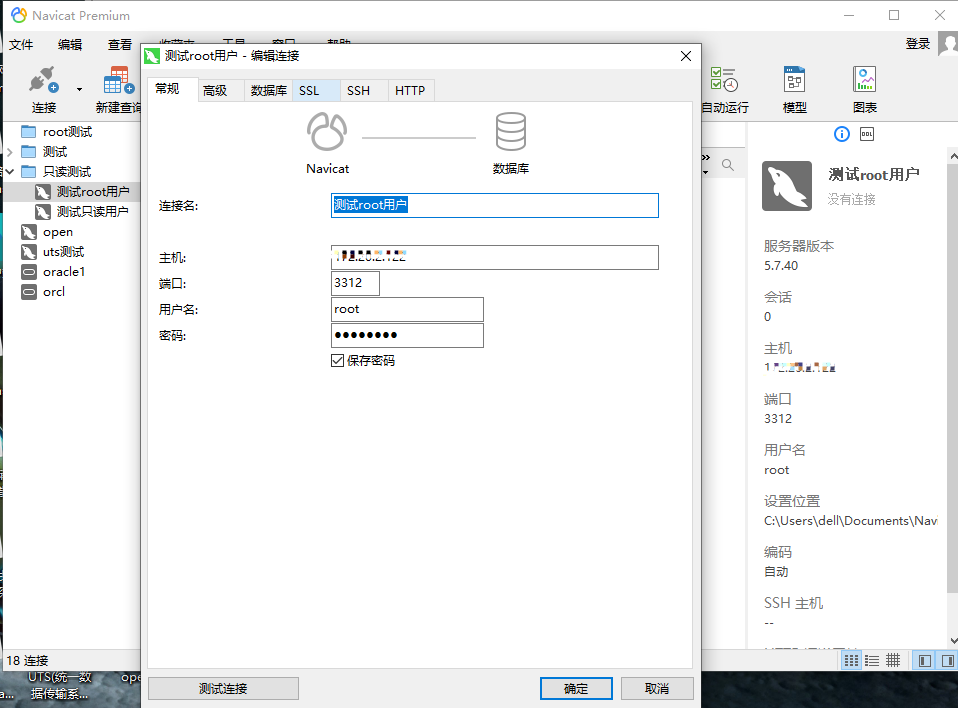The width and height of the screenshot is (958, 708).
Task: Click the New Query table icon
Action: (x=119, y=80)
